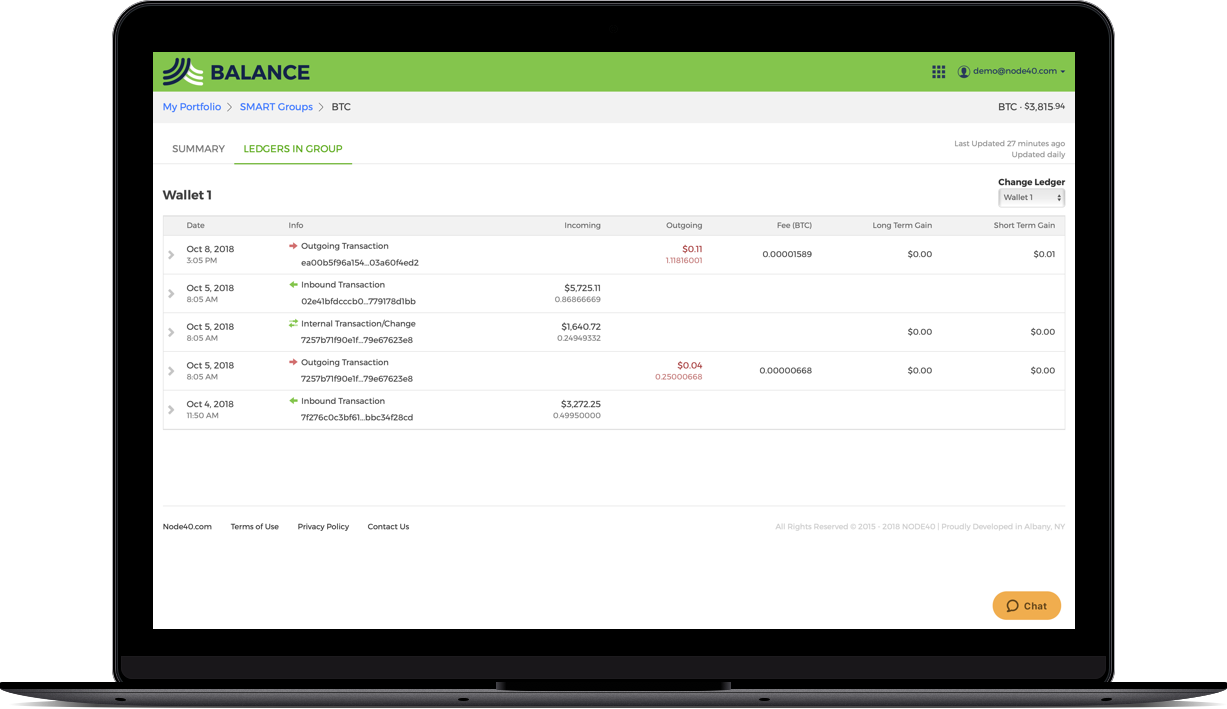Click transaction hash ea00b5f96a154...03a60f4ed2
The height and width of the screenshot is (709, 1227).
[x=359, y=263]
